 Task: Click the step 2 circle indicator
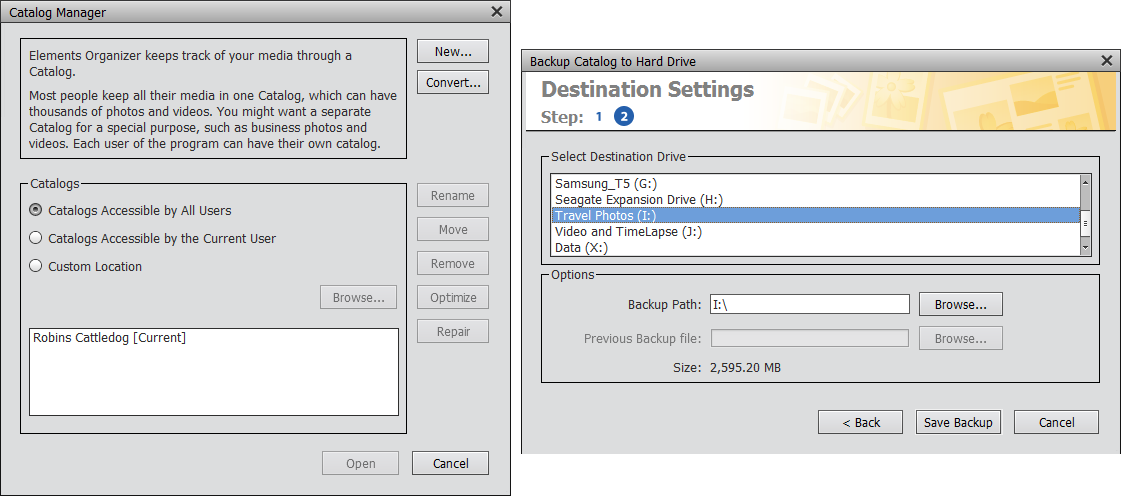624,117
